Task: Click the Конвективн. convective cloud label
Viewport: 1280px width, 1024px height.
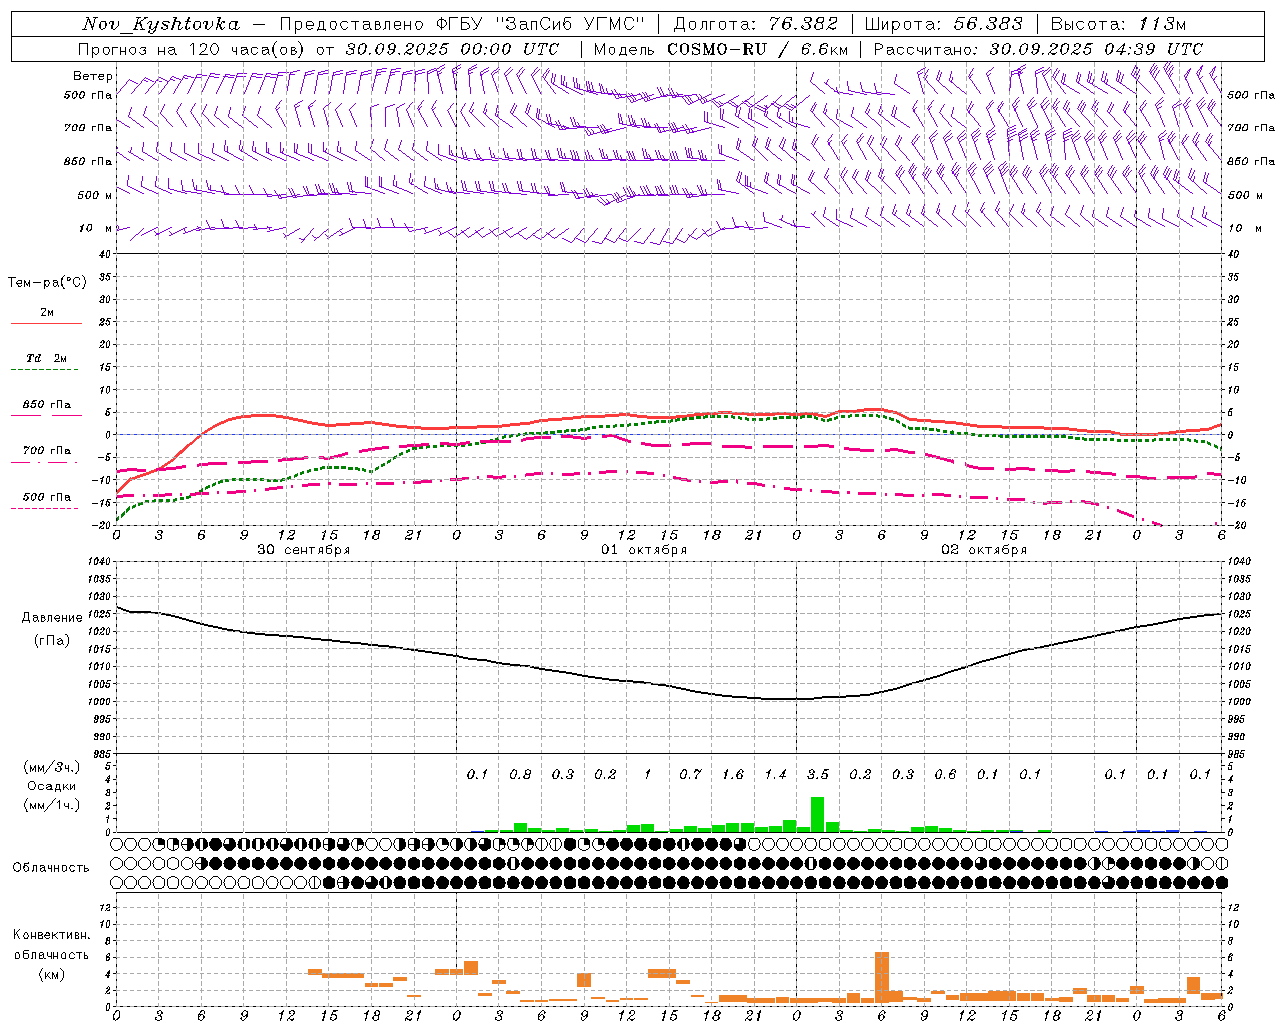Action: click(x=51, y=936)
